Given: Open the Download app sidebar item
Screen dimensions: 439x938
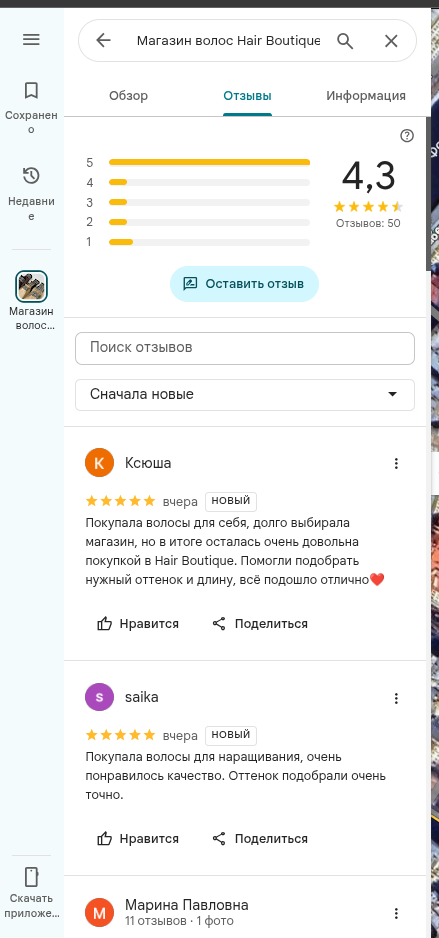Looking at the screenshot, I should pyautogui.click(x=31, y=893).
